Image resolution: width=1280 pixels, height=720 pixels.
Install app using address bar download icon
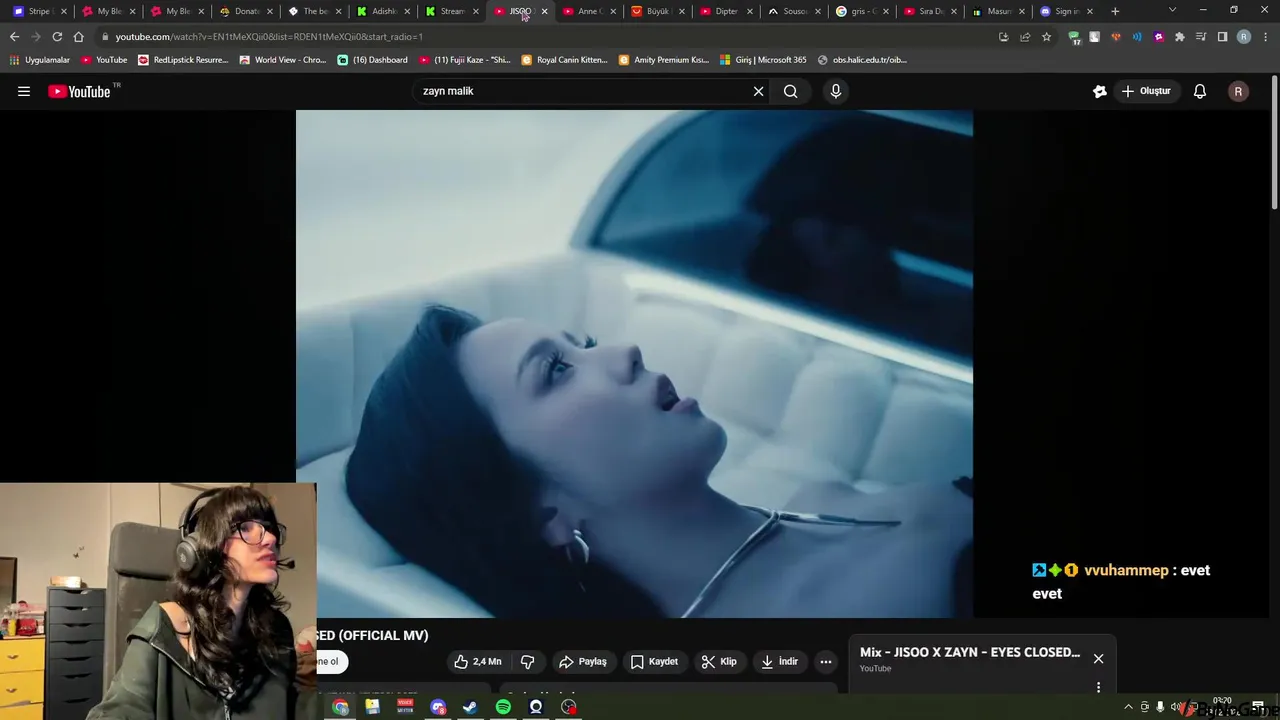coord(1004,37)
